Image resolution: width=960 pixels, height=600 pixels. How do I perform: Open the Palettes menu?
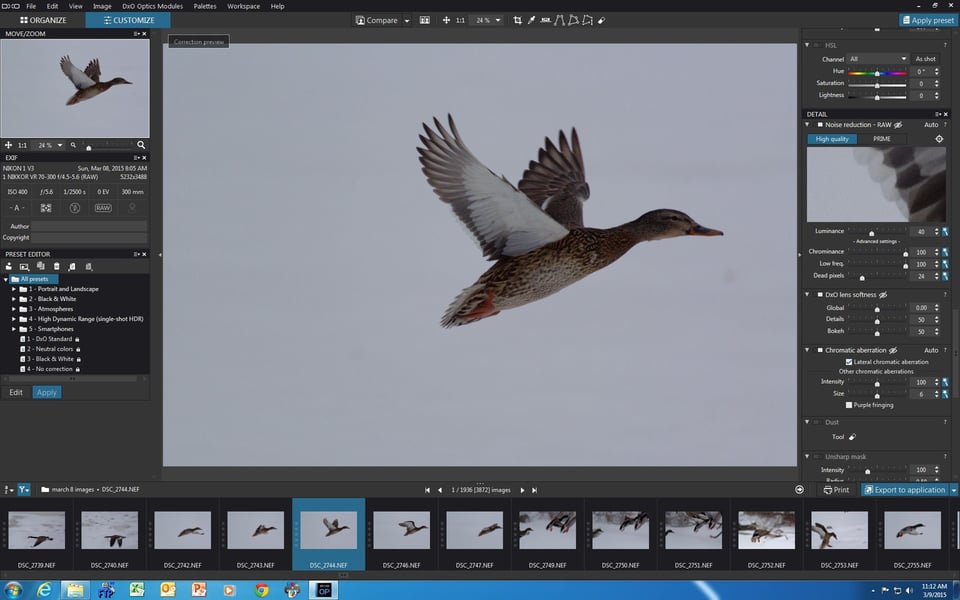[x=205, y=6]
